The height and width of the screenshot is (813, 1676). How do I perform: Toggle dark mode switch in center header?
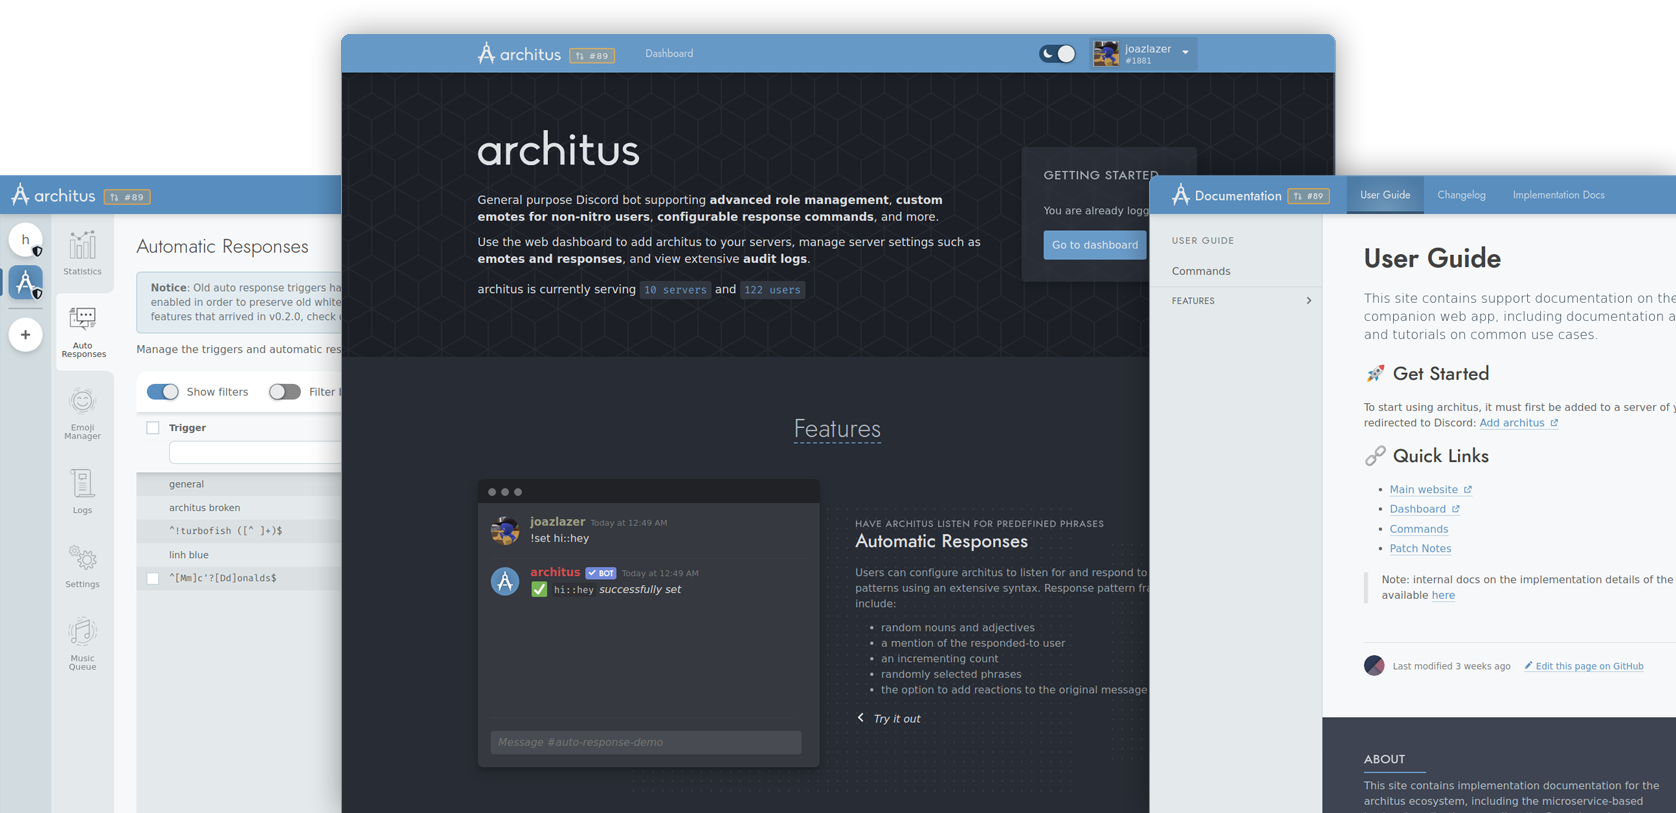coord(1058,54)
